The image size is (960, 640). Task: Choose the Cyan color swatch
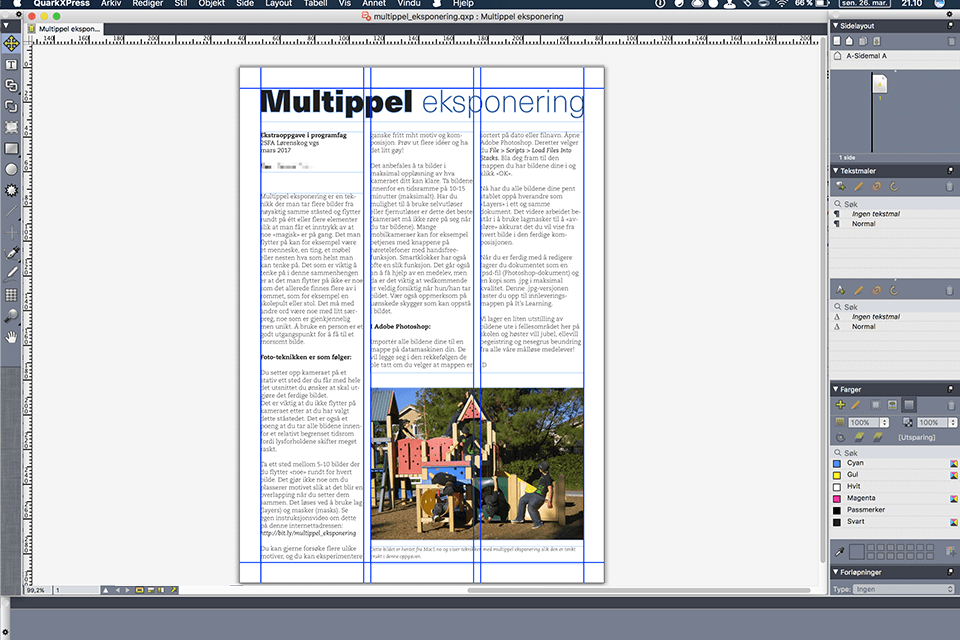coord(837,464)
